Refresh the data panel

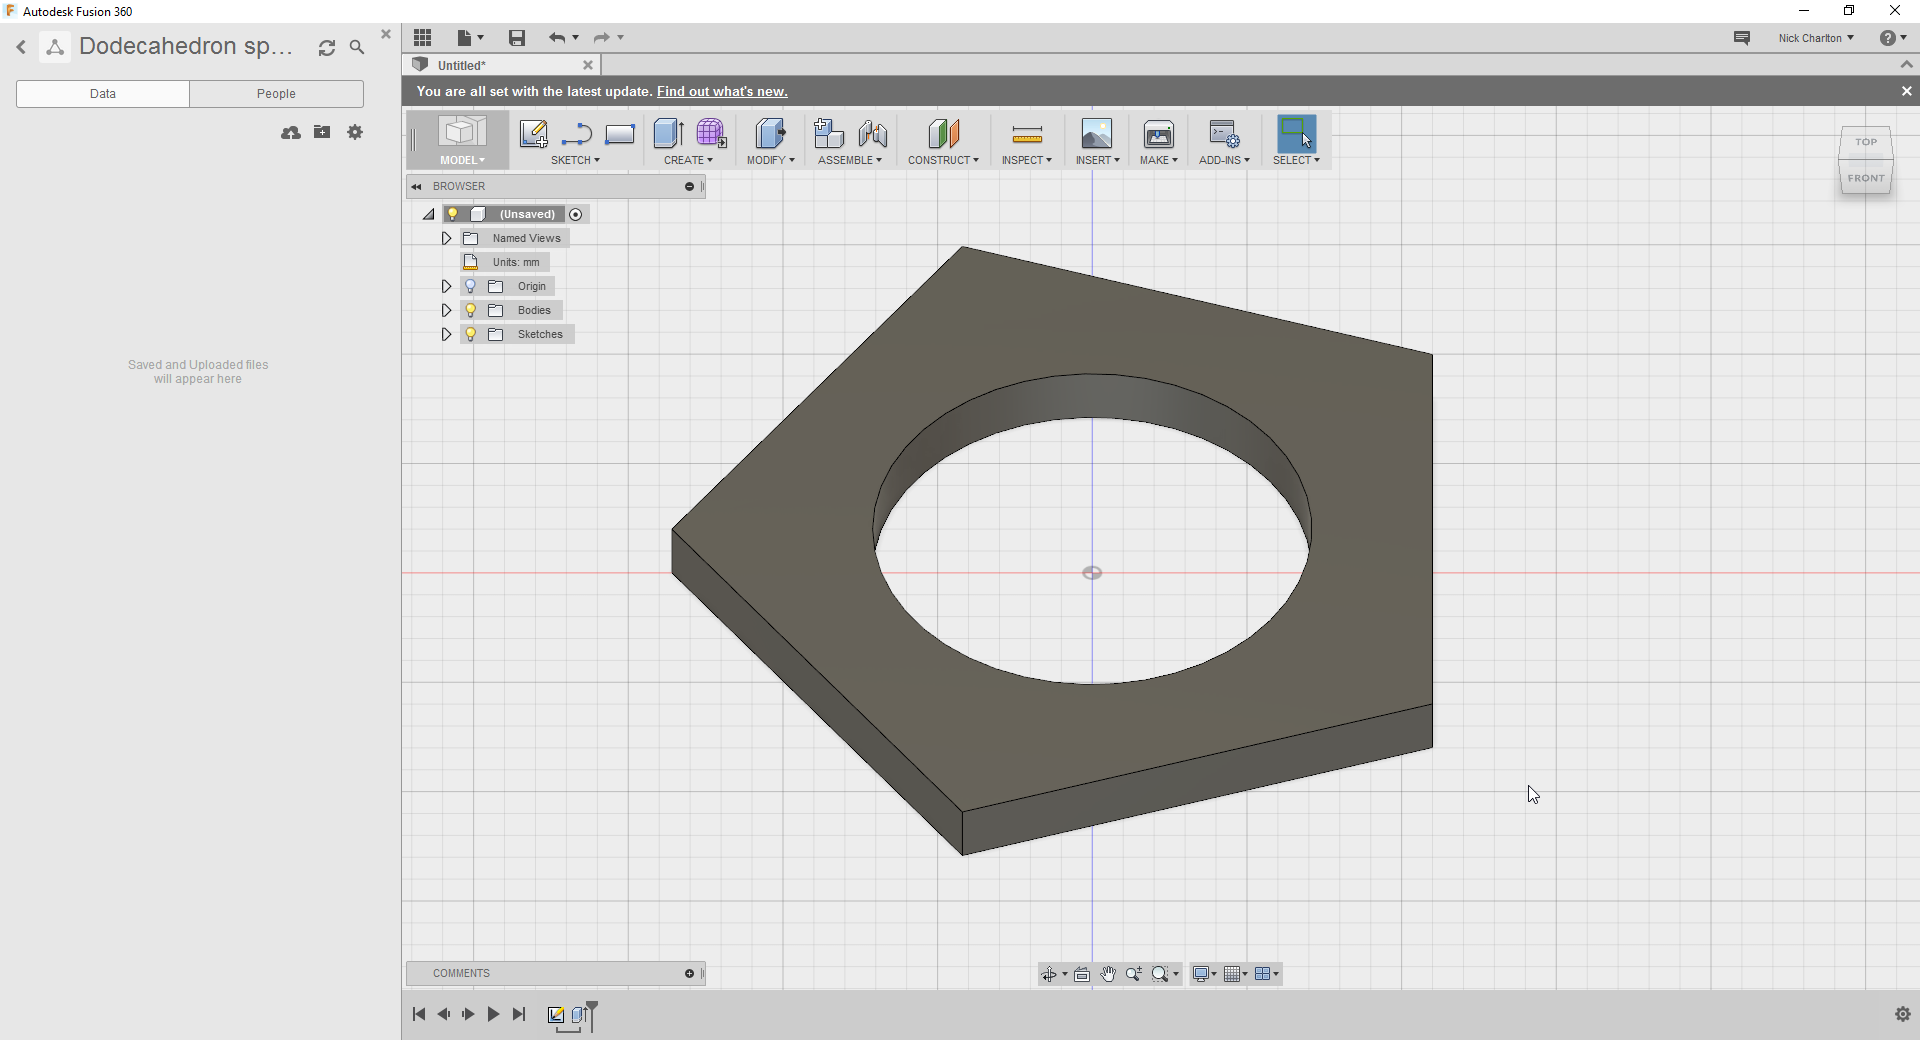[x=327, y=47]
